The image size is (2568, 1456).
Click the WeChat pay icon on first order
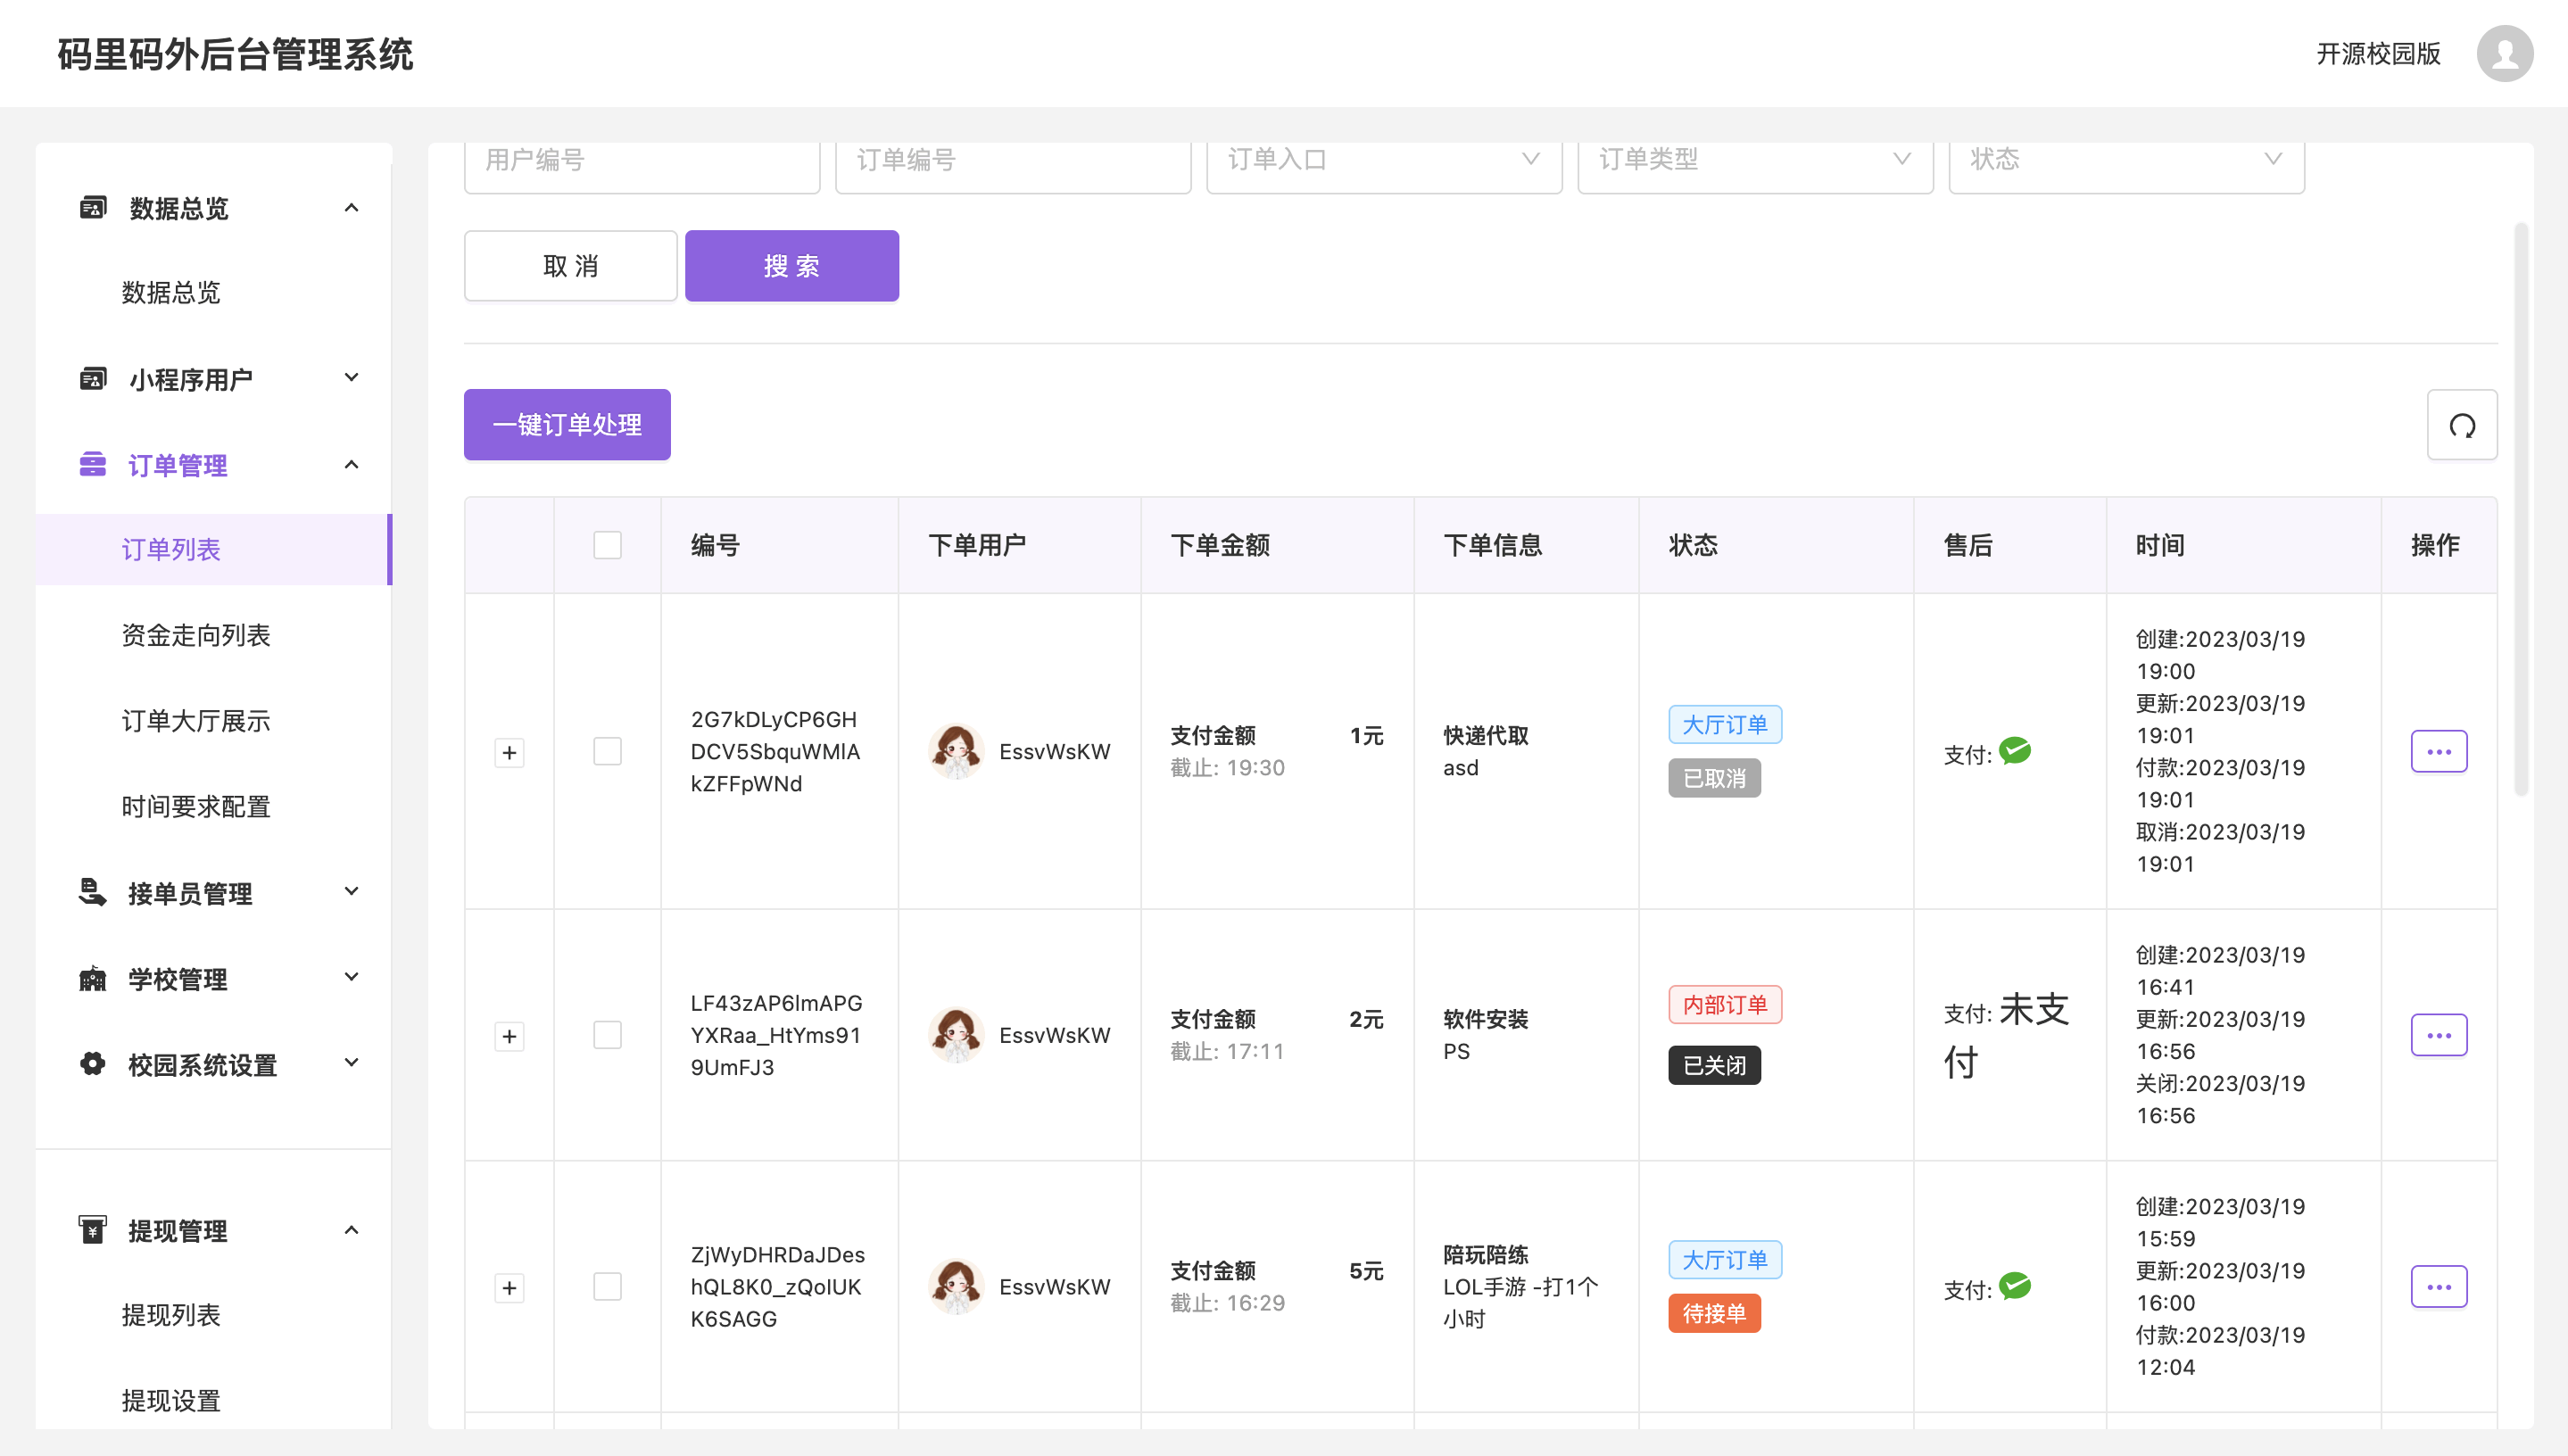tap(2016, 751)
